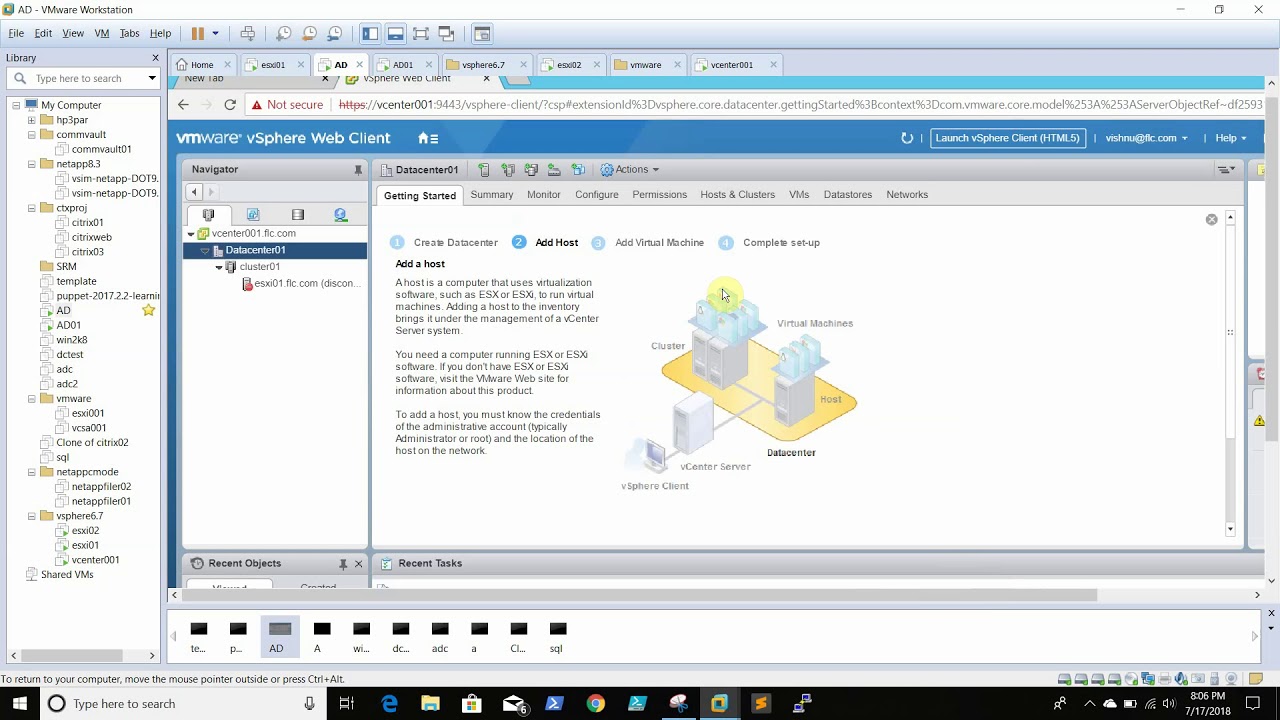Click the horizontal scrollbar below web client
Viewport: 1280px width, 720px height.
click(x=640, y=595)
